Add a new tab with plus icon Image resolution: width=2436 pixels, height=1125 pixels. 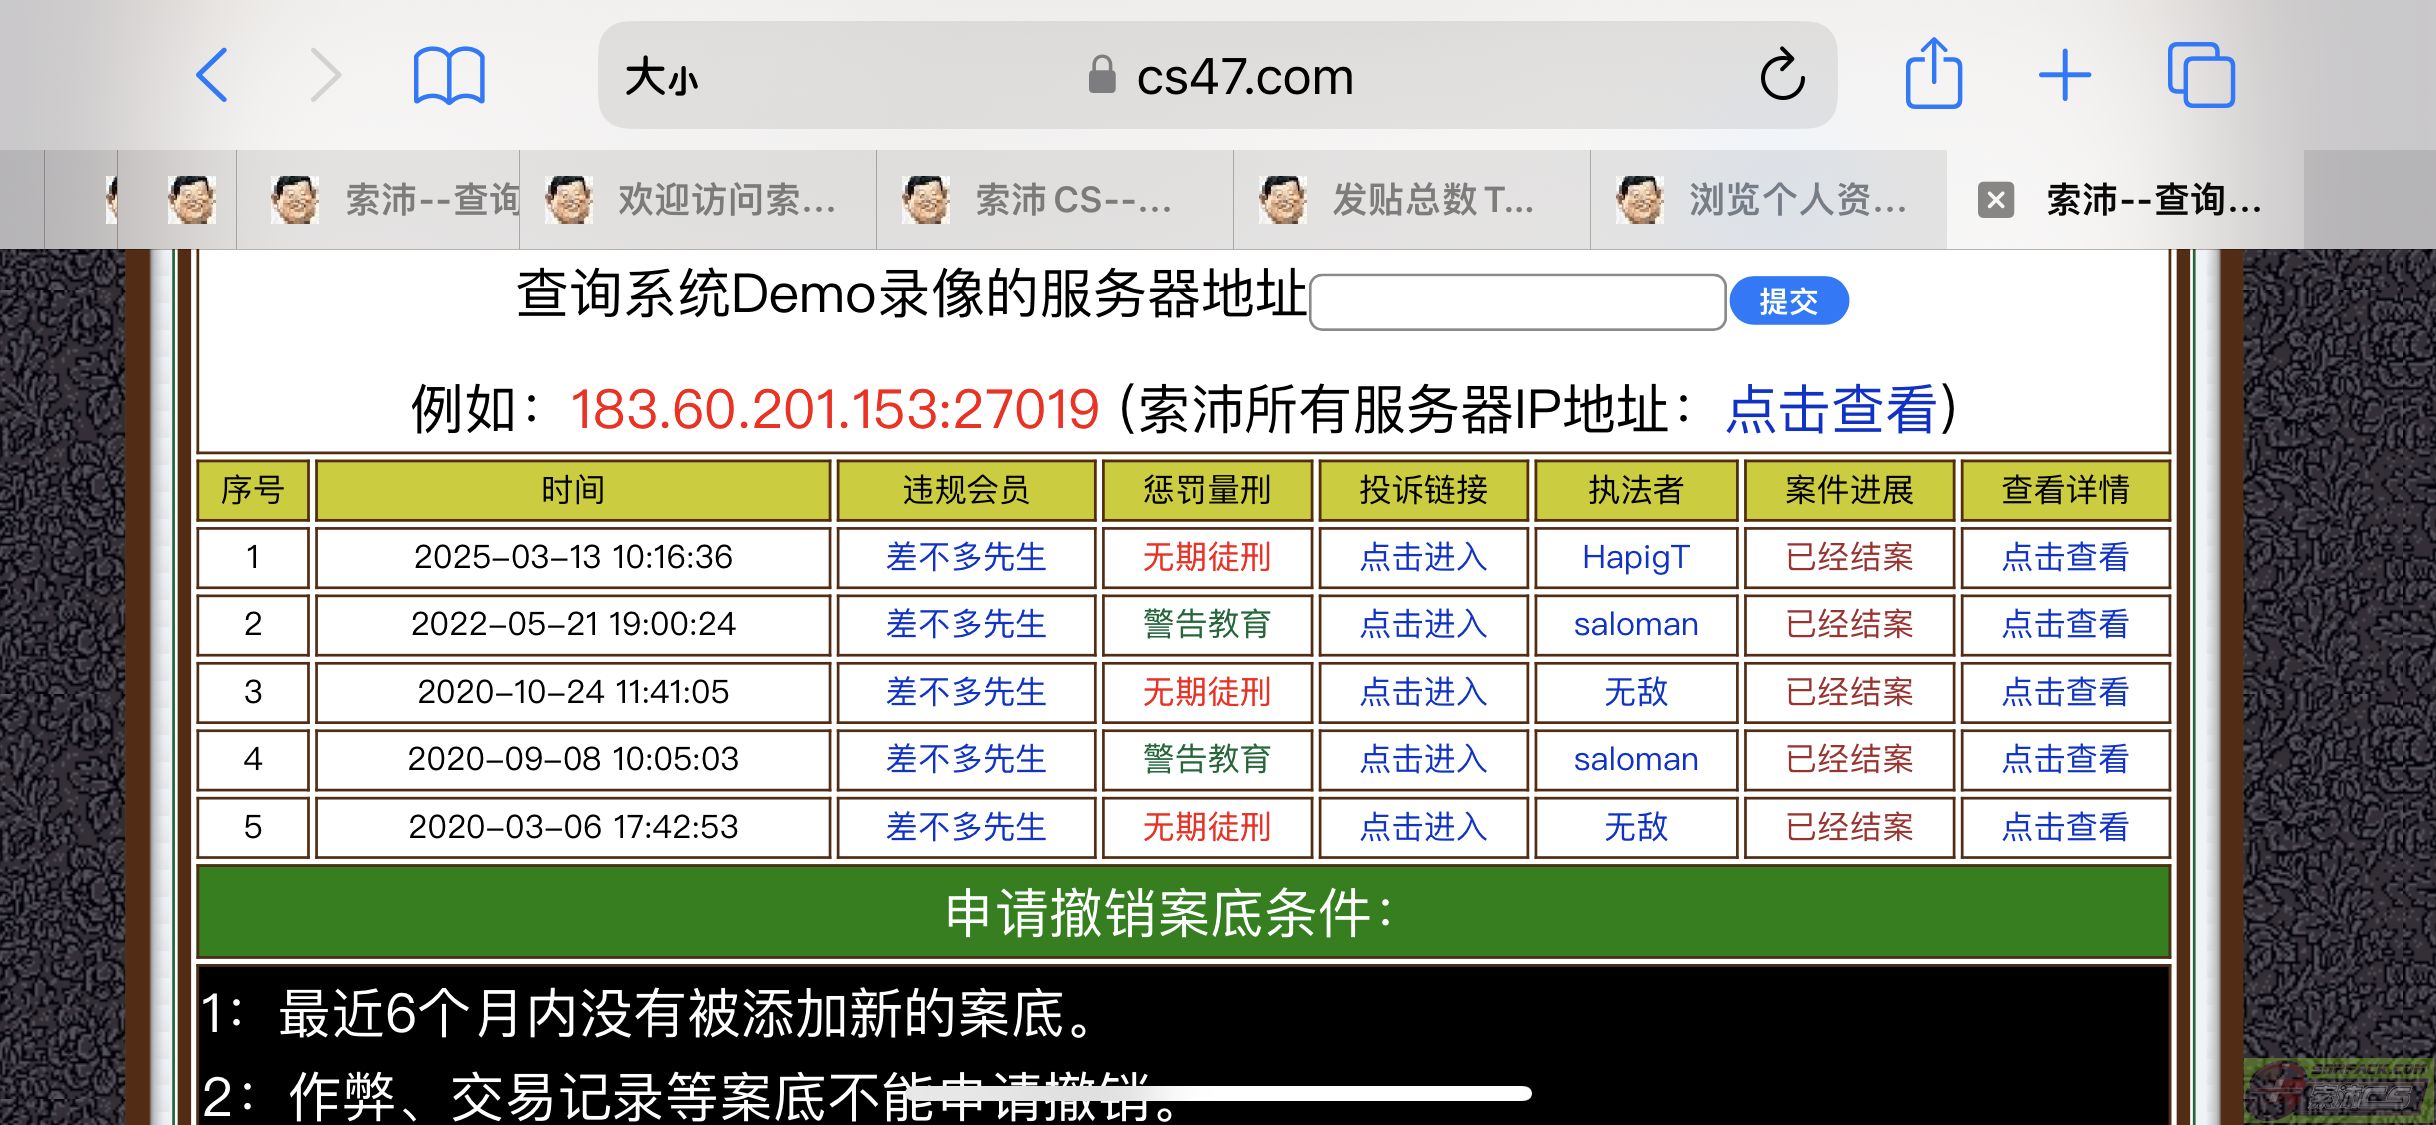(2064, 75)
